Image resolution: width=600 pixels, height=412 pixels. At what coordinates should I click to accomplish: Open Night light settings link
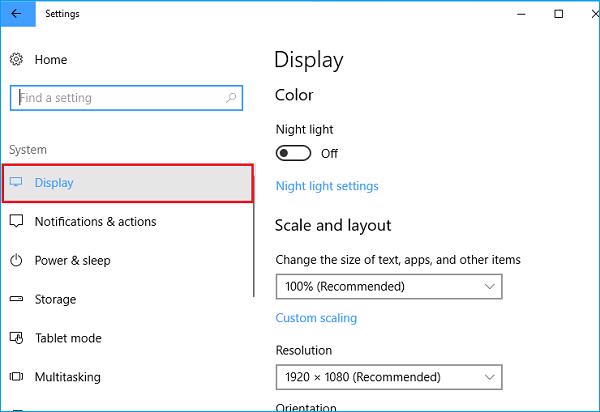(x=326, y=186)
